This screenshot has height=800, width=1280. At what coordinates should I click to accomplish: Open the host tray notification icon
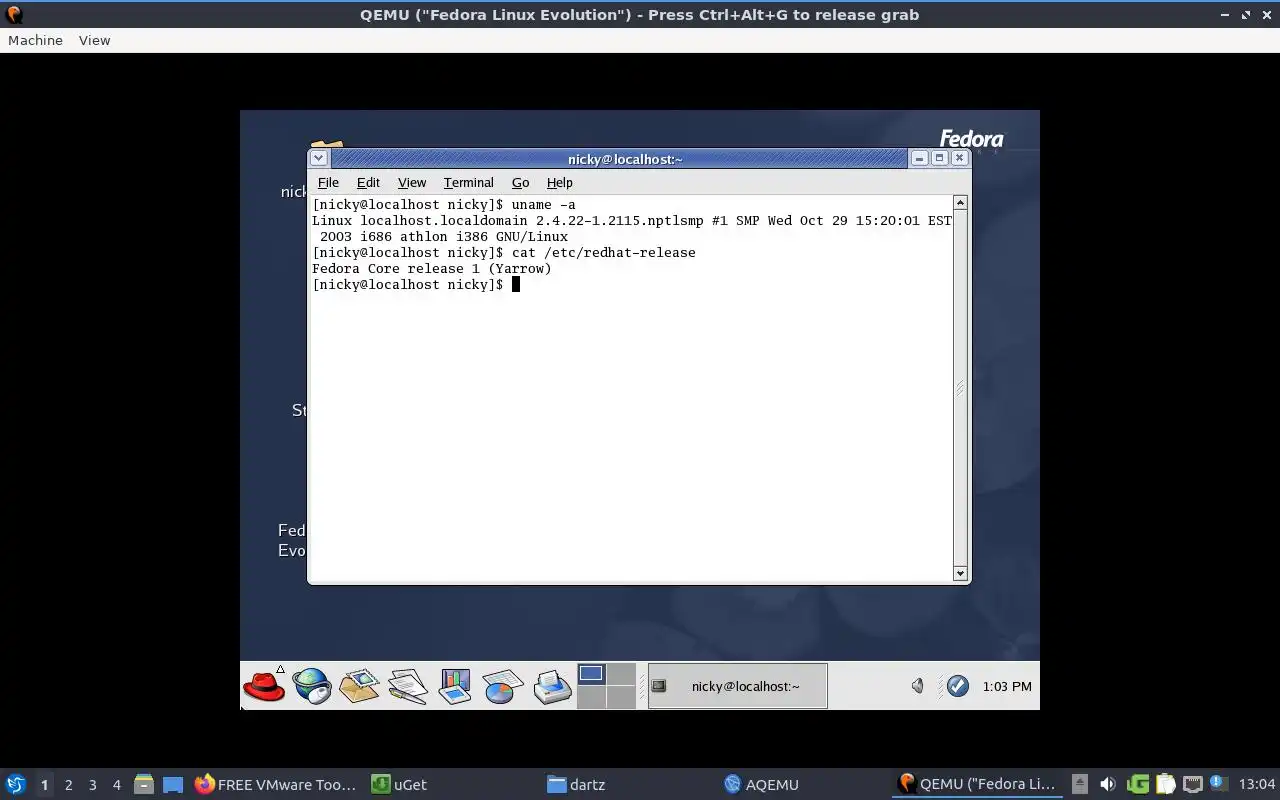pos(1218,784)
